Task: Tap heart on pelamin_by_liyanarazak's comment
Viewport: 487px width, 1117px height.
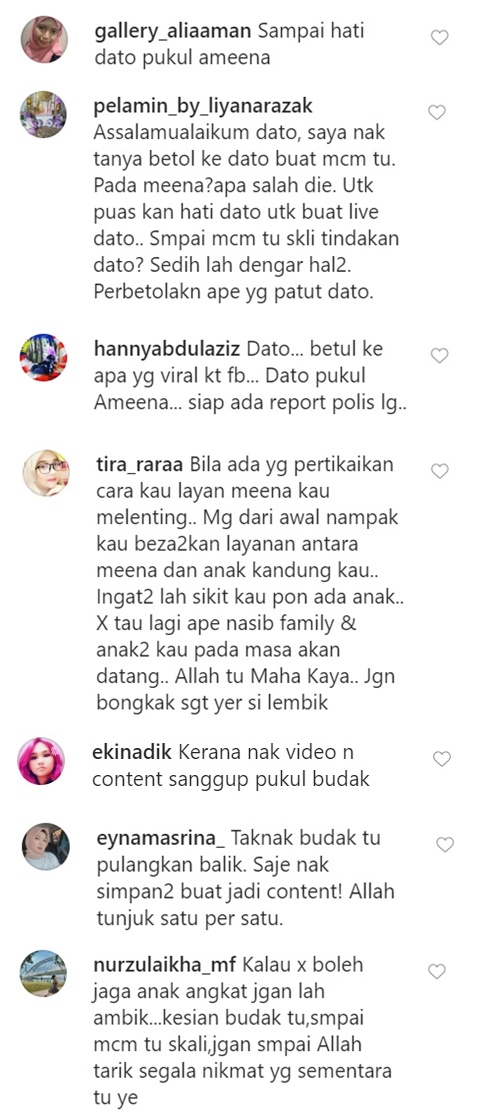Action: (x=437, y=112)
